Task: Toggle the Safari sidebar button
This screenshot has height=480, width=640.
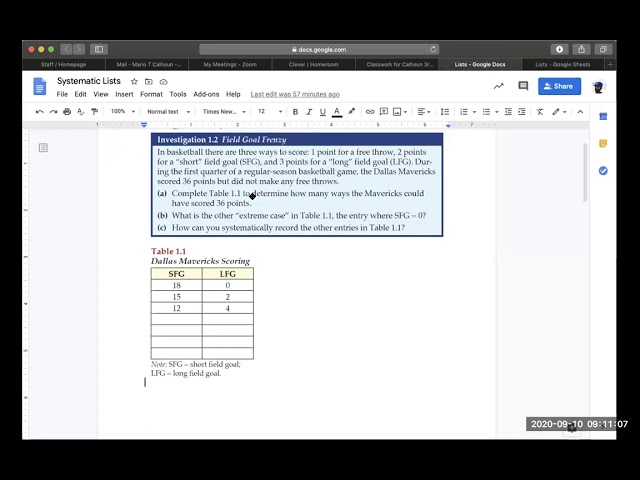Action: (99, 49)
